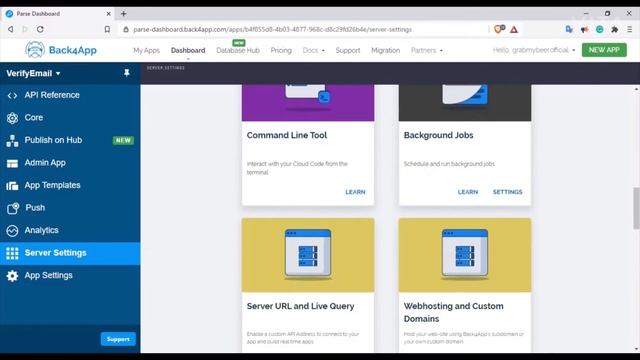Click the green Grammarly extension icon
Viewport: 640px width, 360px height.
[600, 29]
